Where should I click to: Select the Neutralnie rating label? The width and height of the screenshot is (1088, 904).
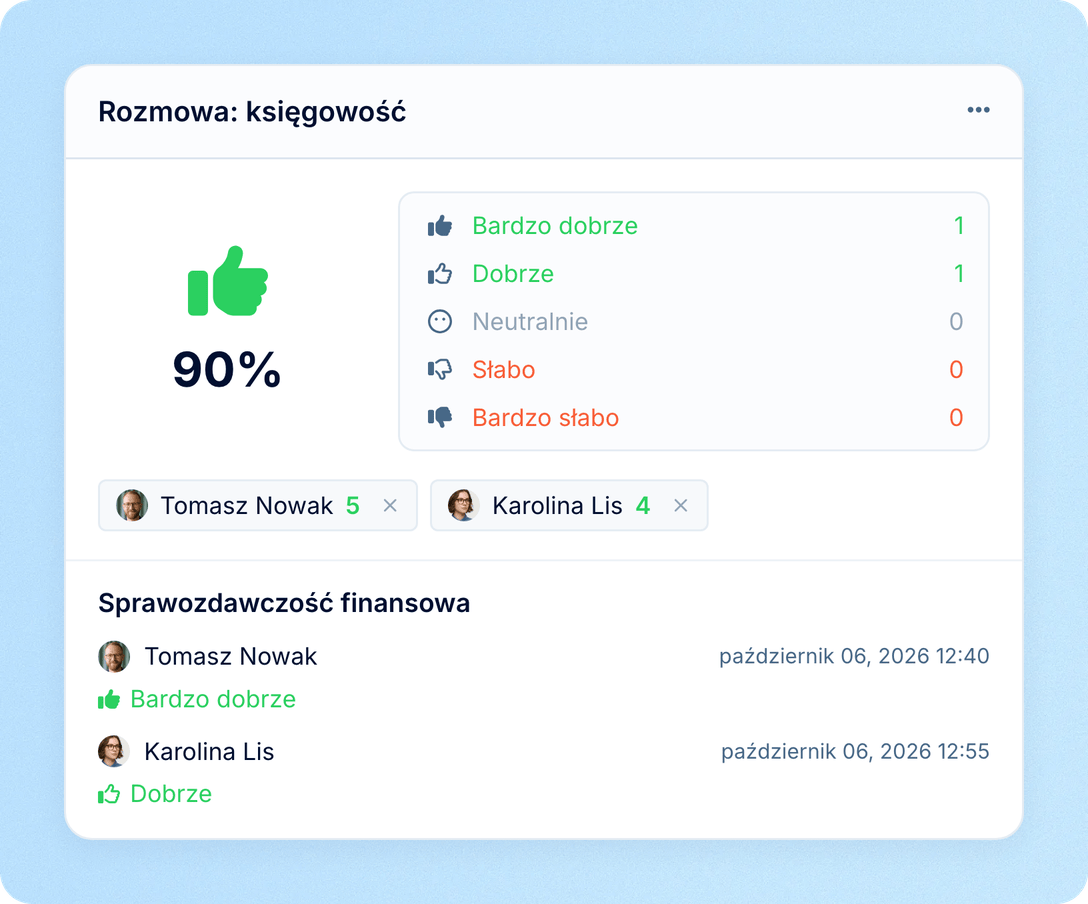click(530, 321)
